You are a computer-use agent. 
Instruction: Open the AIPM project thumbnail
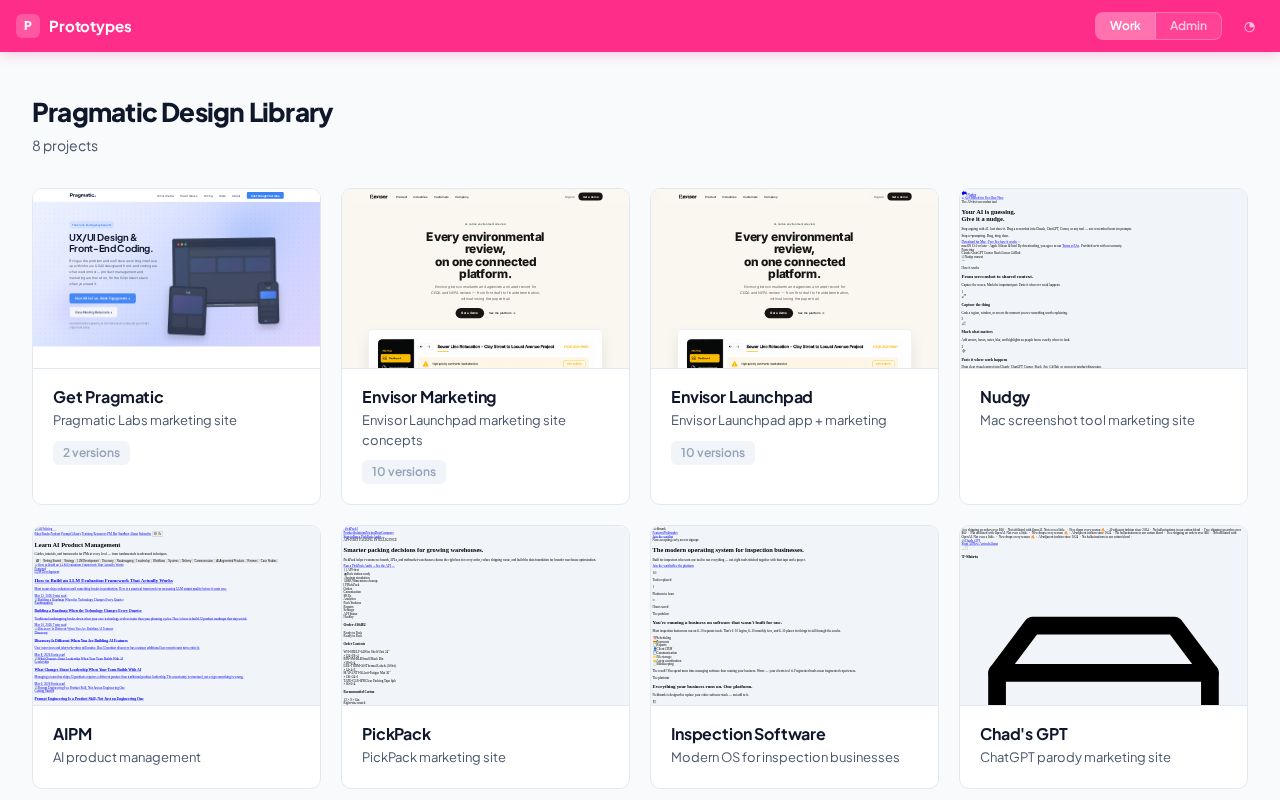point(177,616)
